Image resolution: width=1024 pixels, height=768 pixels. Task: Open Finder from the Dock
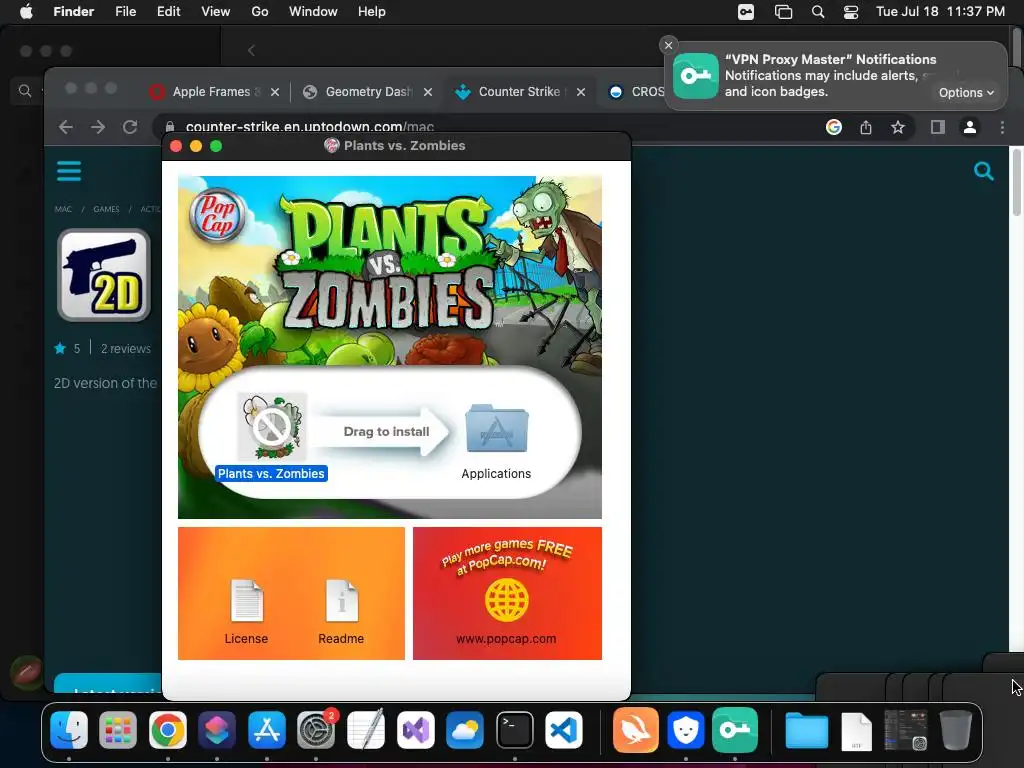69,730
